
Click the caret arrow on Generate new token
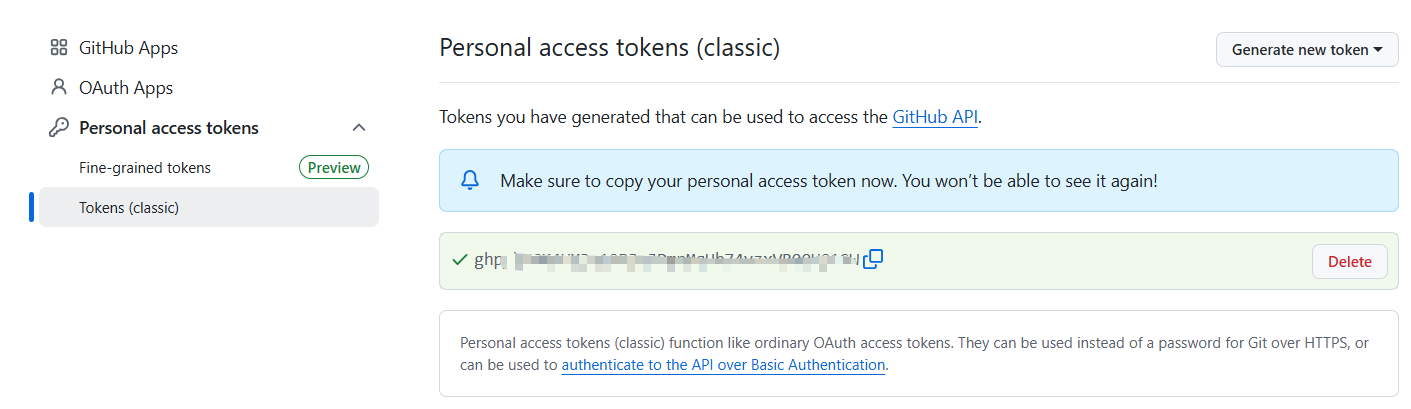point(1378,50)
